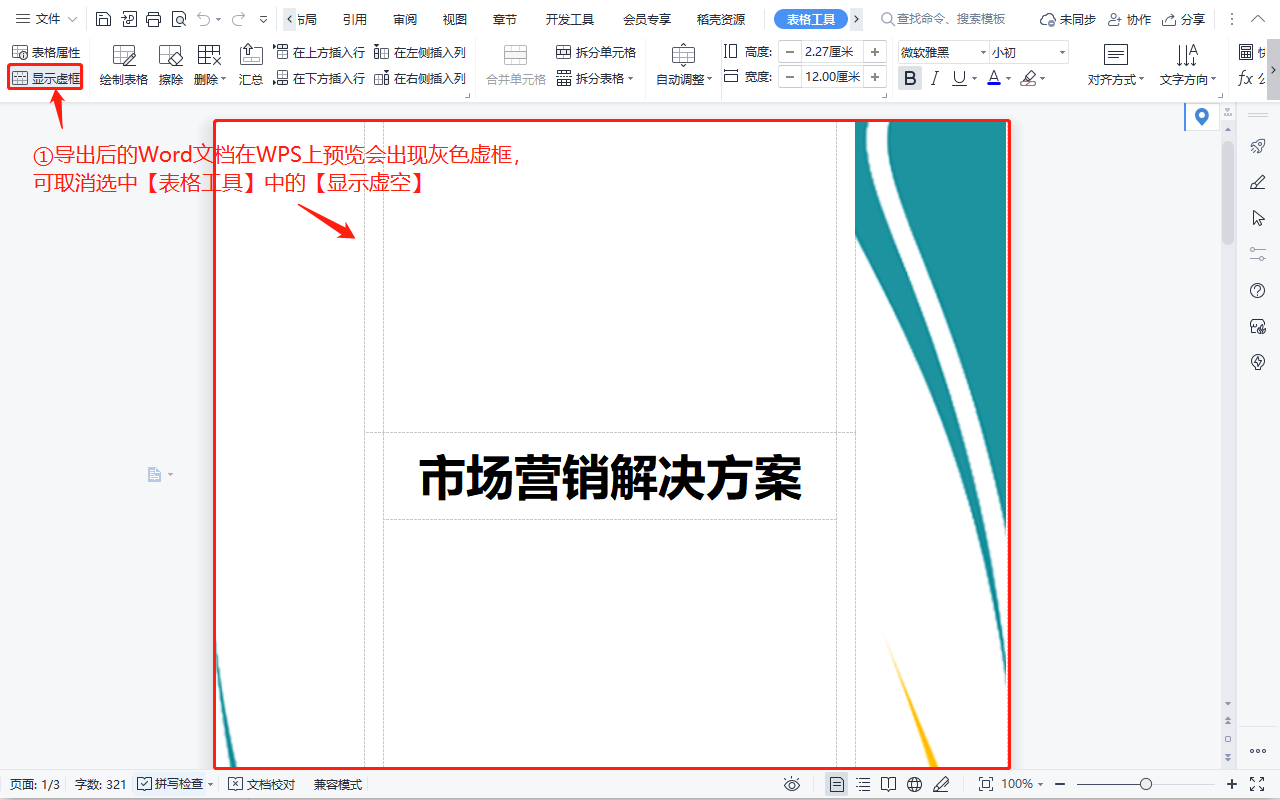Switch to Outline view in status bar
1280x800 pixels.
tap(863, 784)
